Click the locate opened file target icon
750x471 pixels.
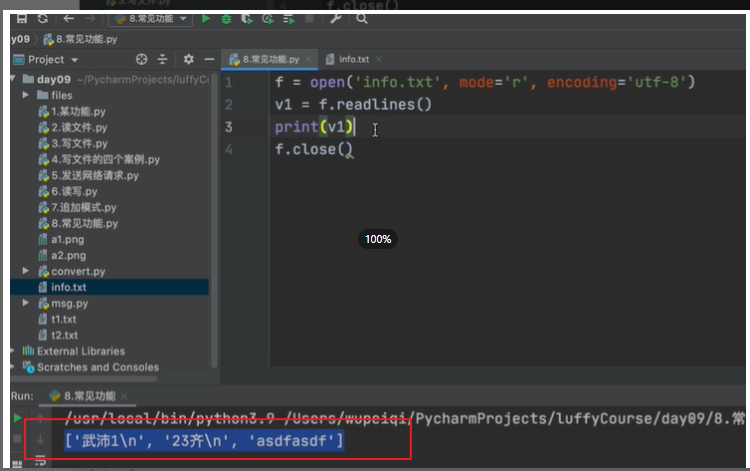click(142, 59)
